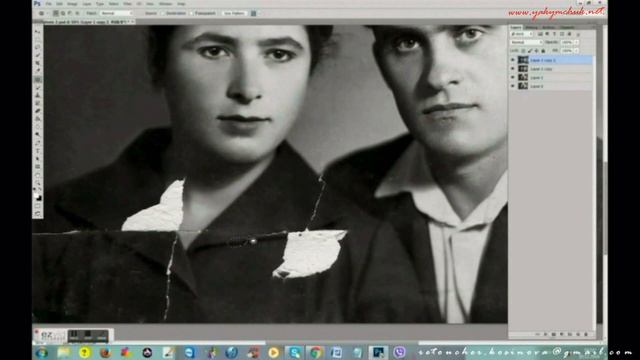Select the Text tool in toolbox
640x360 pixels.
pyautogui.click(x=38, y=150)
